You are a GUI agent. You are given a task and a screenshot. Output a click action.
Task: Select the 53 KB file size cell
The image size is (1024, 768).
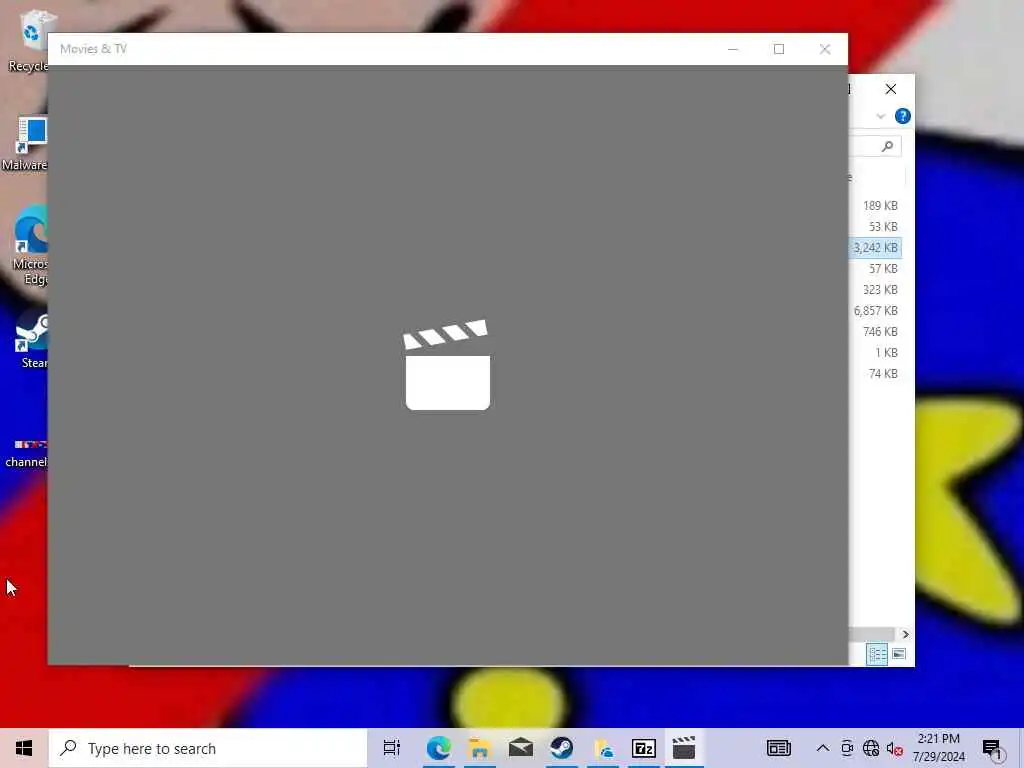883,227
